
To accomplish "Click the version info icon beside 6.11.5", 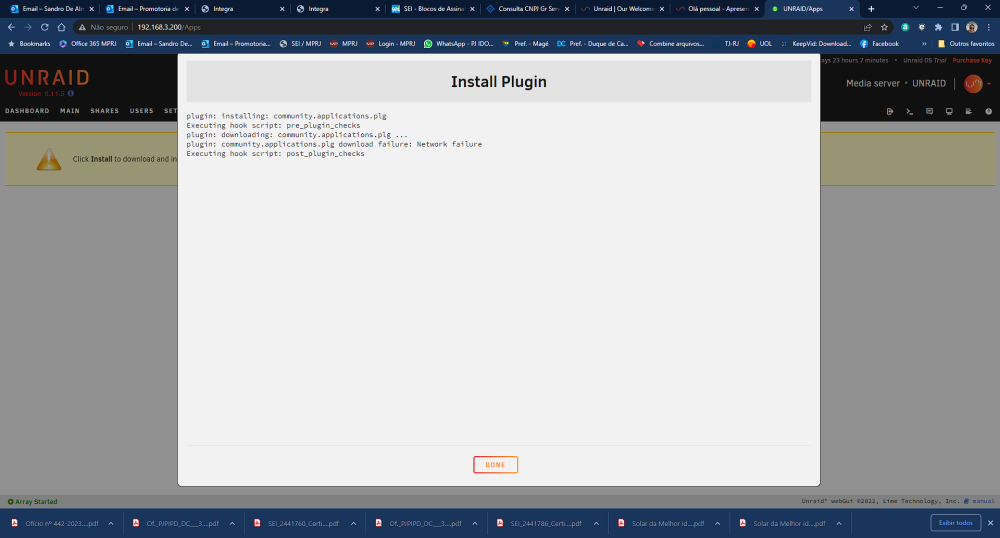I will [x=71, y=94].
